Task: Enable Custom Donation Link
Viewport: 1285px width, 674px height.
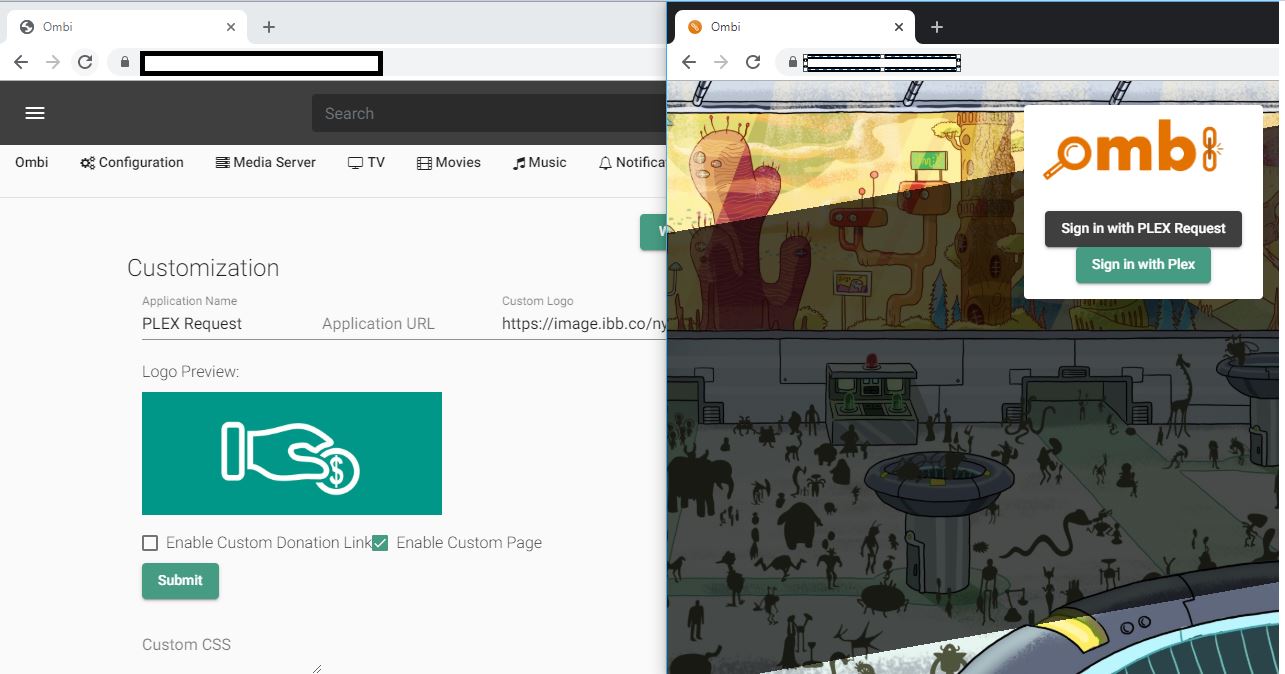Action: 149,542
